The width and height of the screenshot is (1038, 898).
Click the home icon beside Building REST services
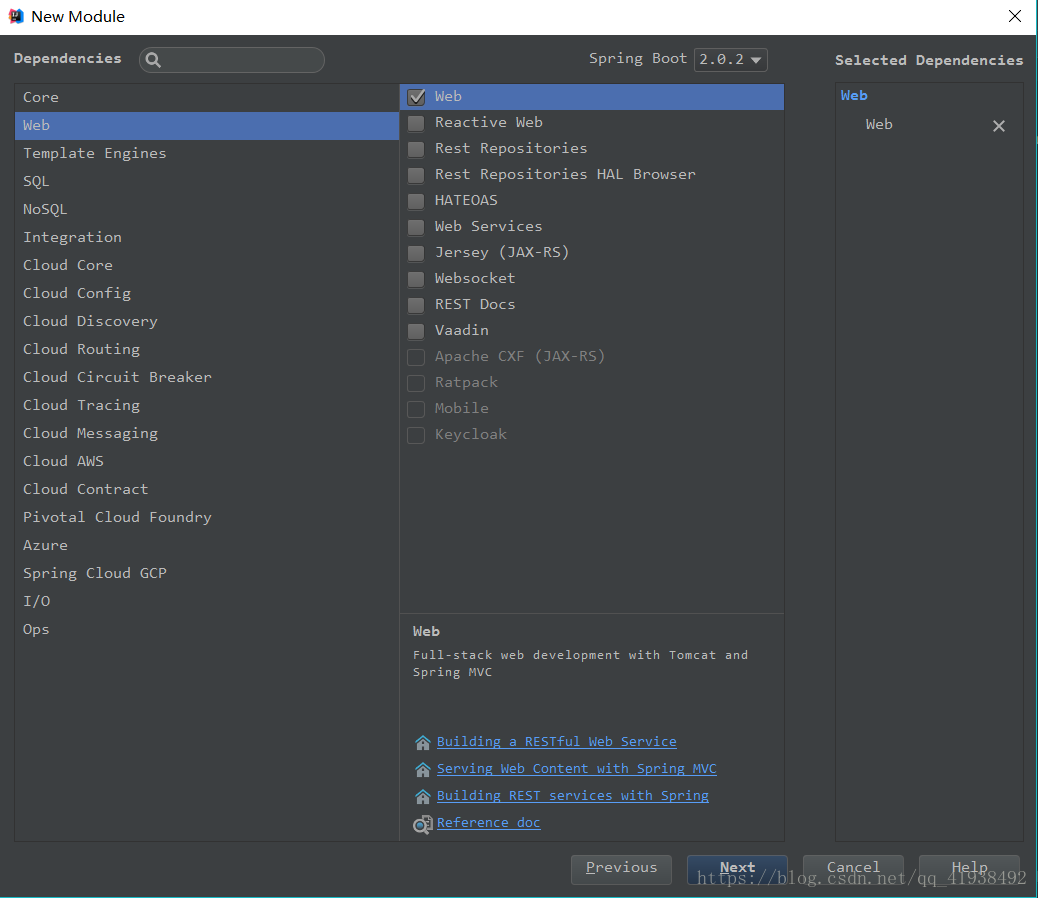pyautogui.click(x=422, y=796)
